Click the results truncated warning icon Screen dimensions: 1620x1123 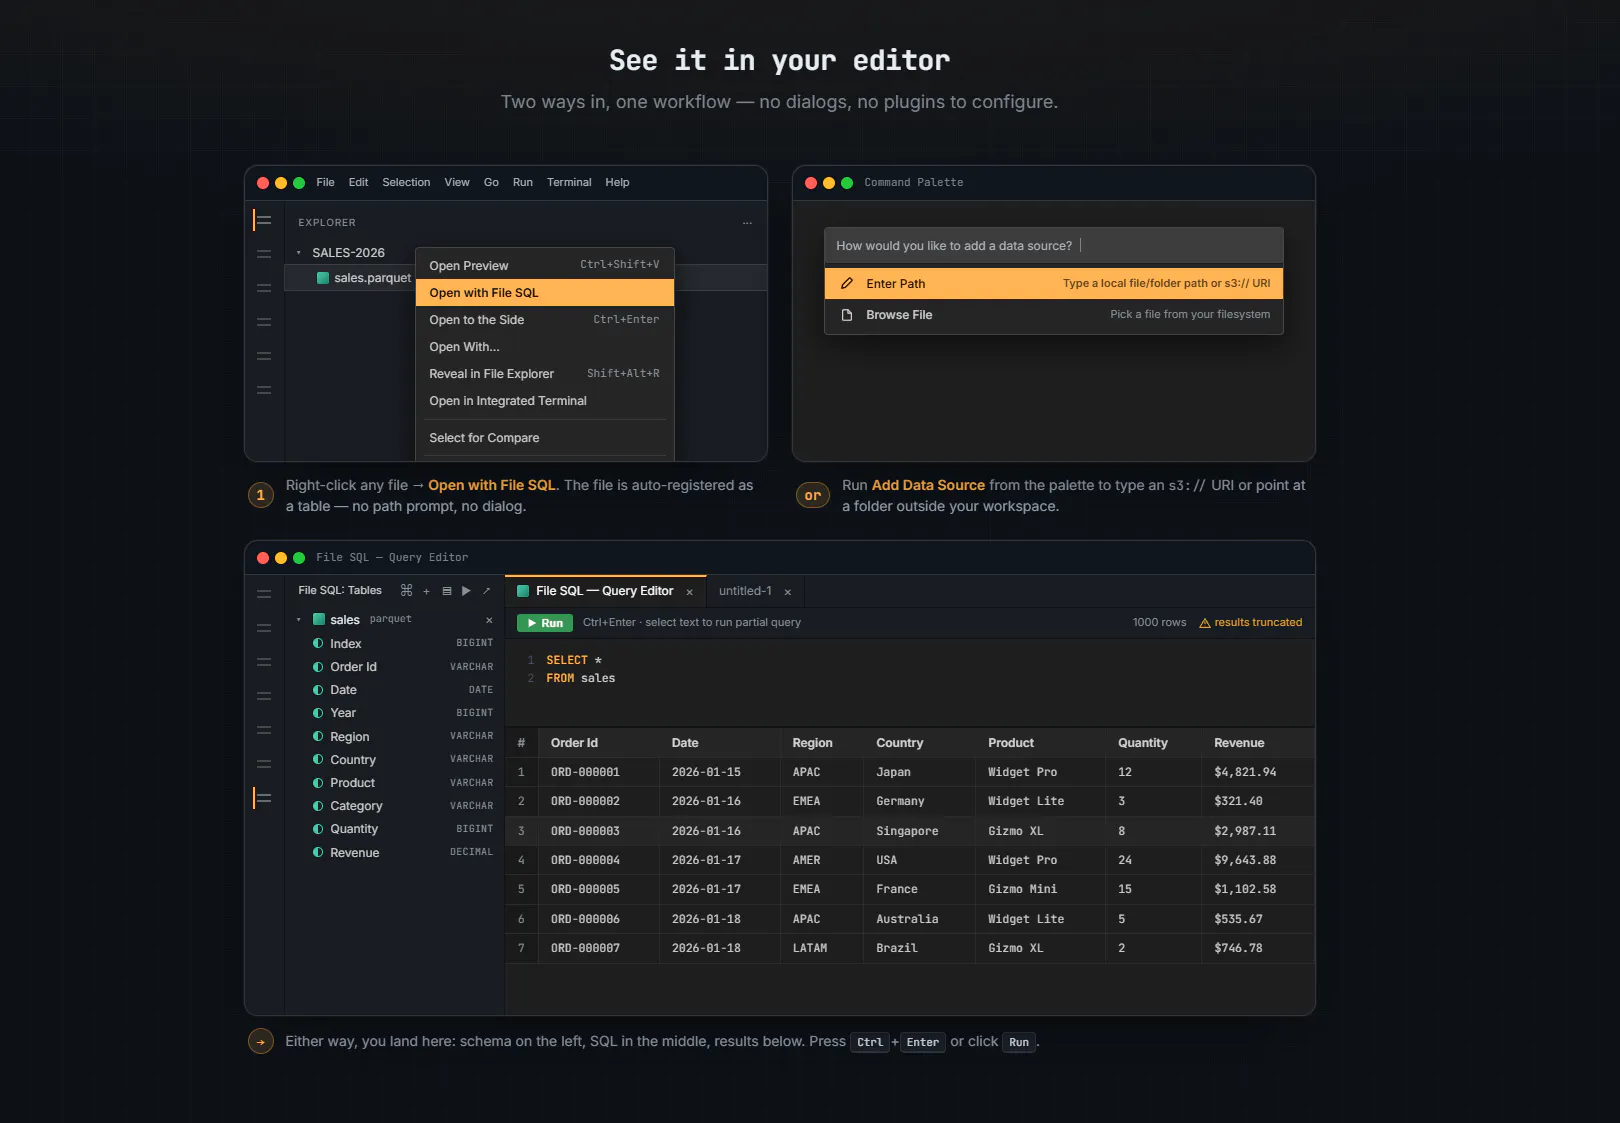tap(1205, 623)
